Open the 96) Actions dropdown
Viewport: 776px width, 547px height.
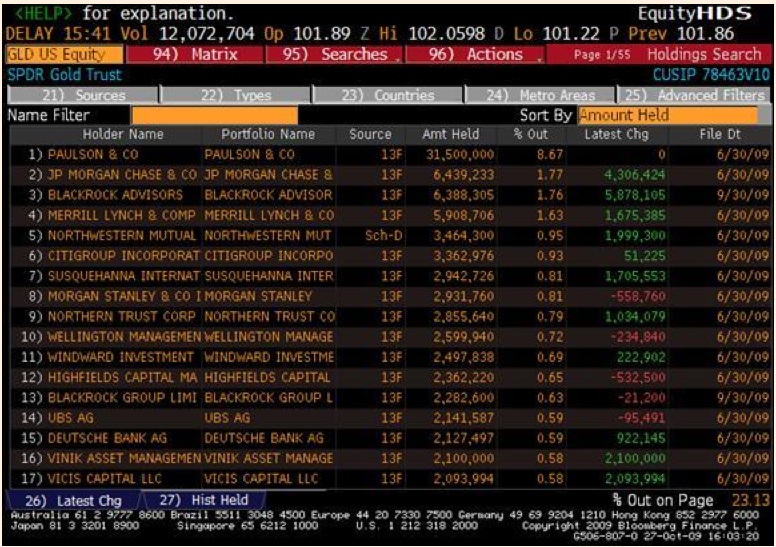(475, 54)
